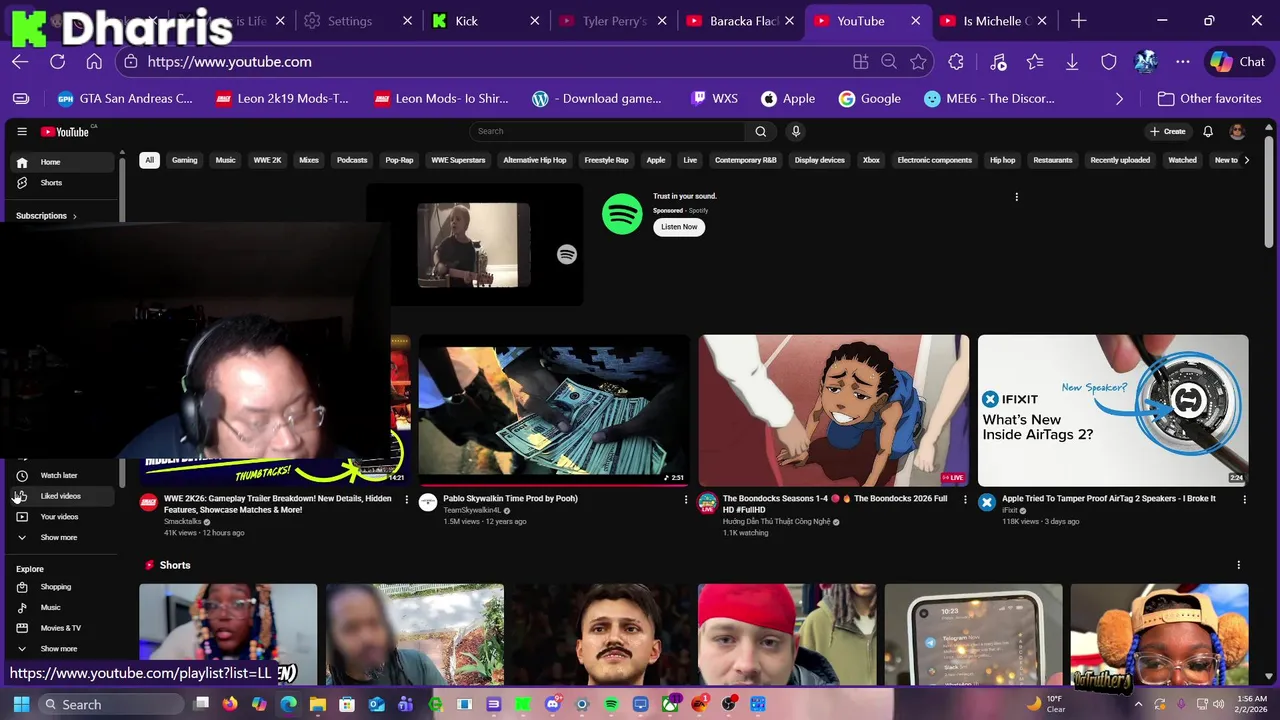Screen dimensions: 1280x720
Task: Open Other favorites folder
Action: (x=1209, y=98)
